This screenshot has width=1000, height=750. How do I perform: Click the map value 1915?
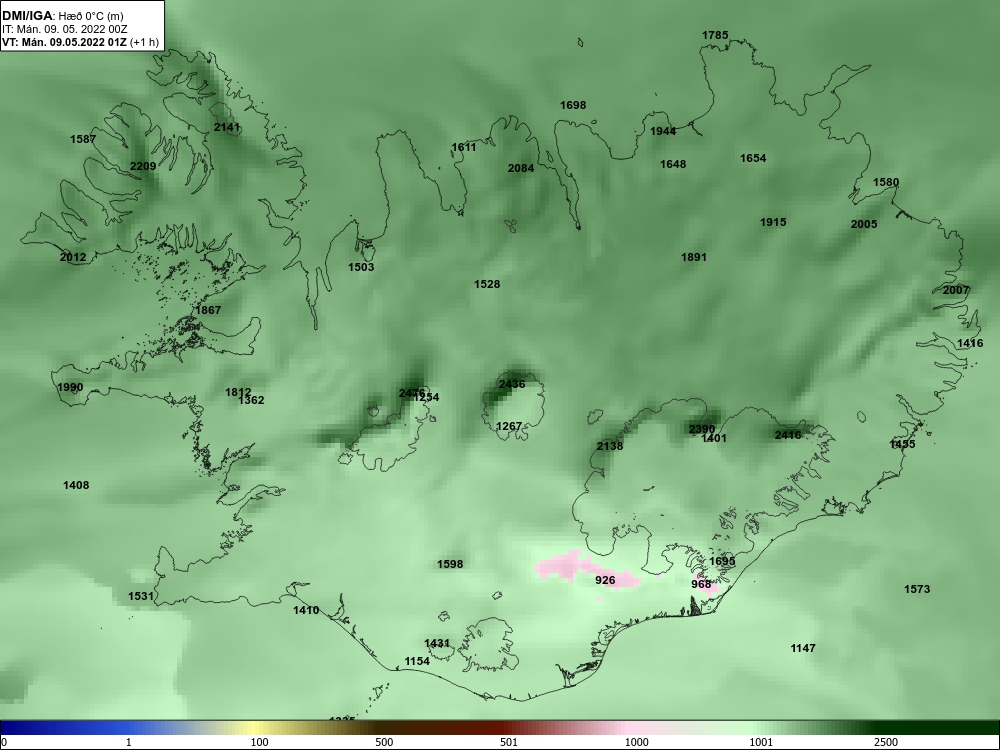coord(773,223)
